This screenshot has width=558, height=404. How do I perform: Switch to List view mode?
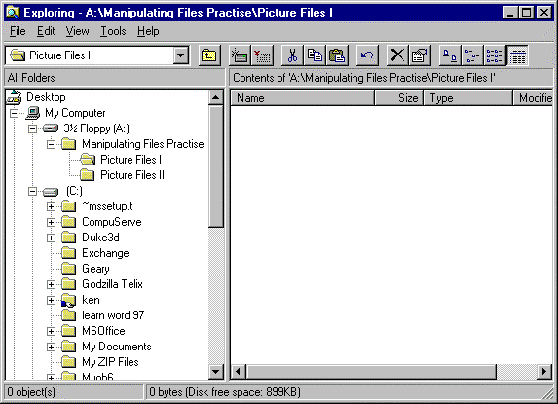pos(495,56)
